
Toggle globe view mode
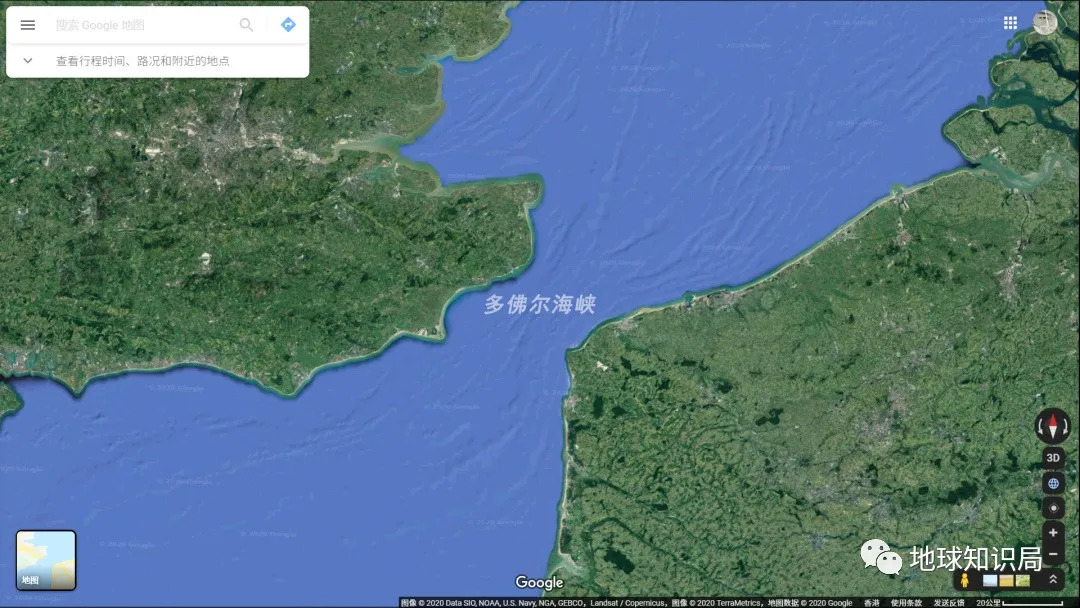[1052, 483]
